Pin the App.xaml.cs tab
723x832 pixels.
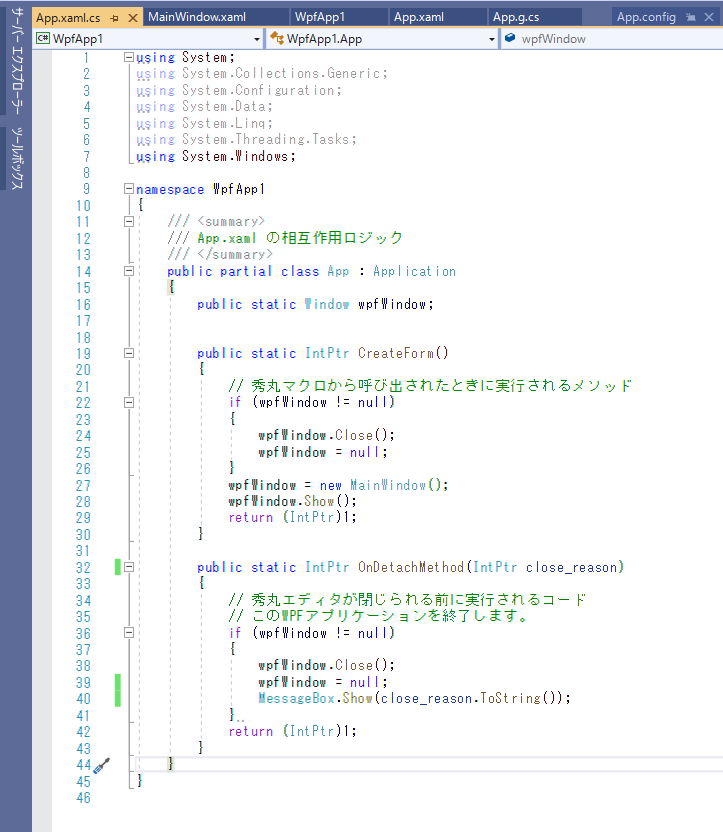point(115,17)
